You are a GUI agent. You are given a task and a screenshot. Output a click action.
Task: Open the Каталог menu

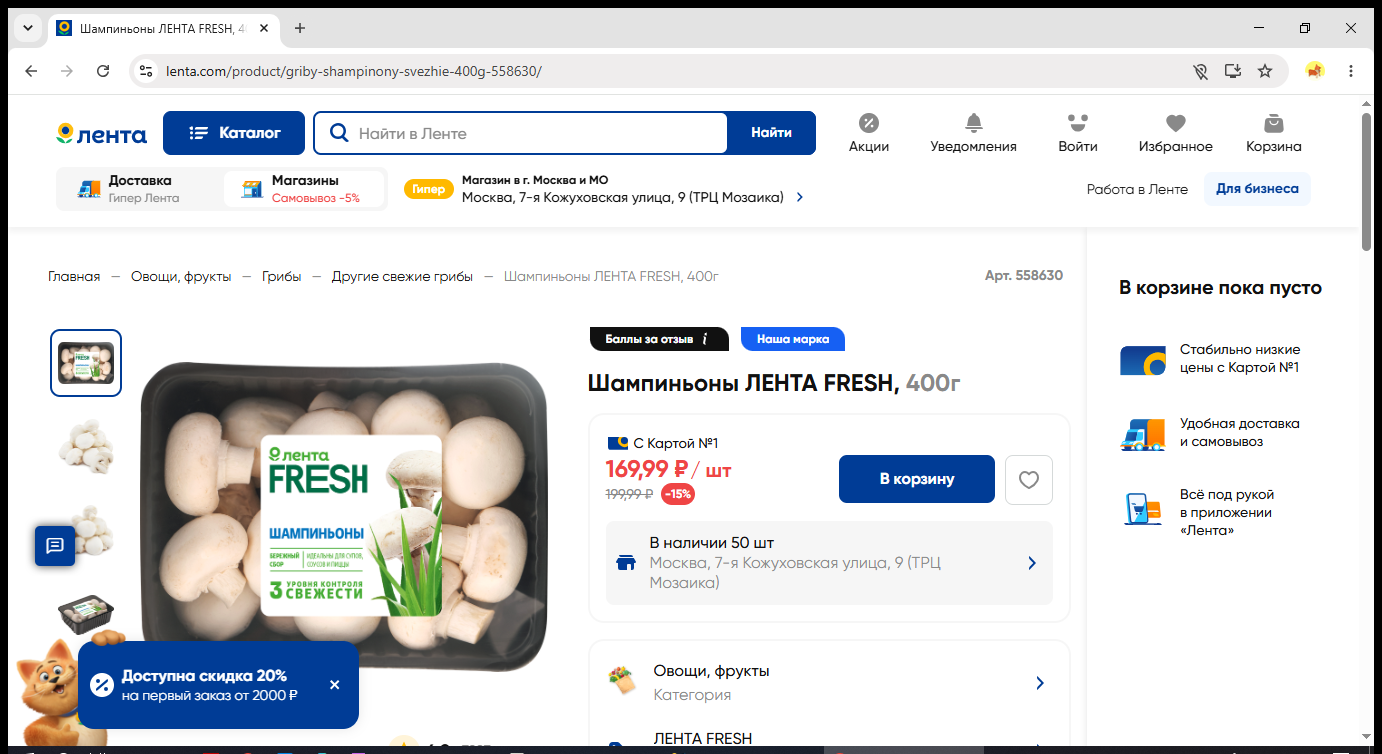pyautogui.click(x=234, y=133)
